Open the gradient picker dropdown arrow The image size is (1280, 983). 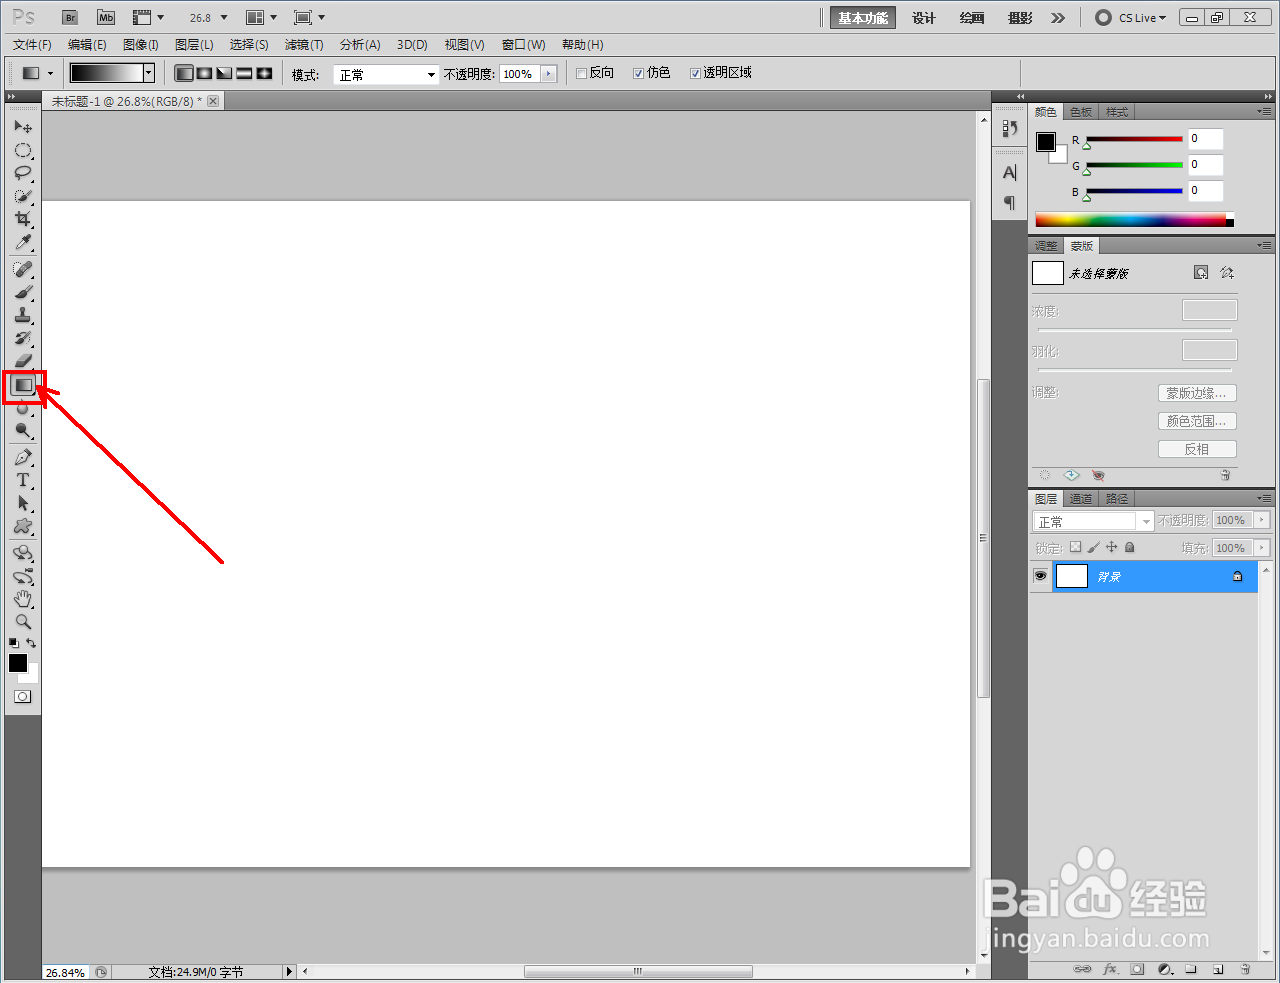coord(149,73)
